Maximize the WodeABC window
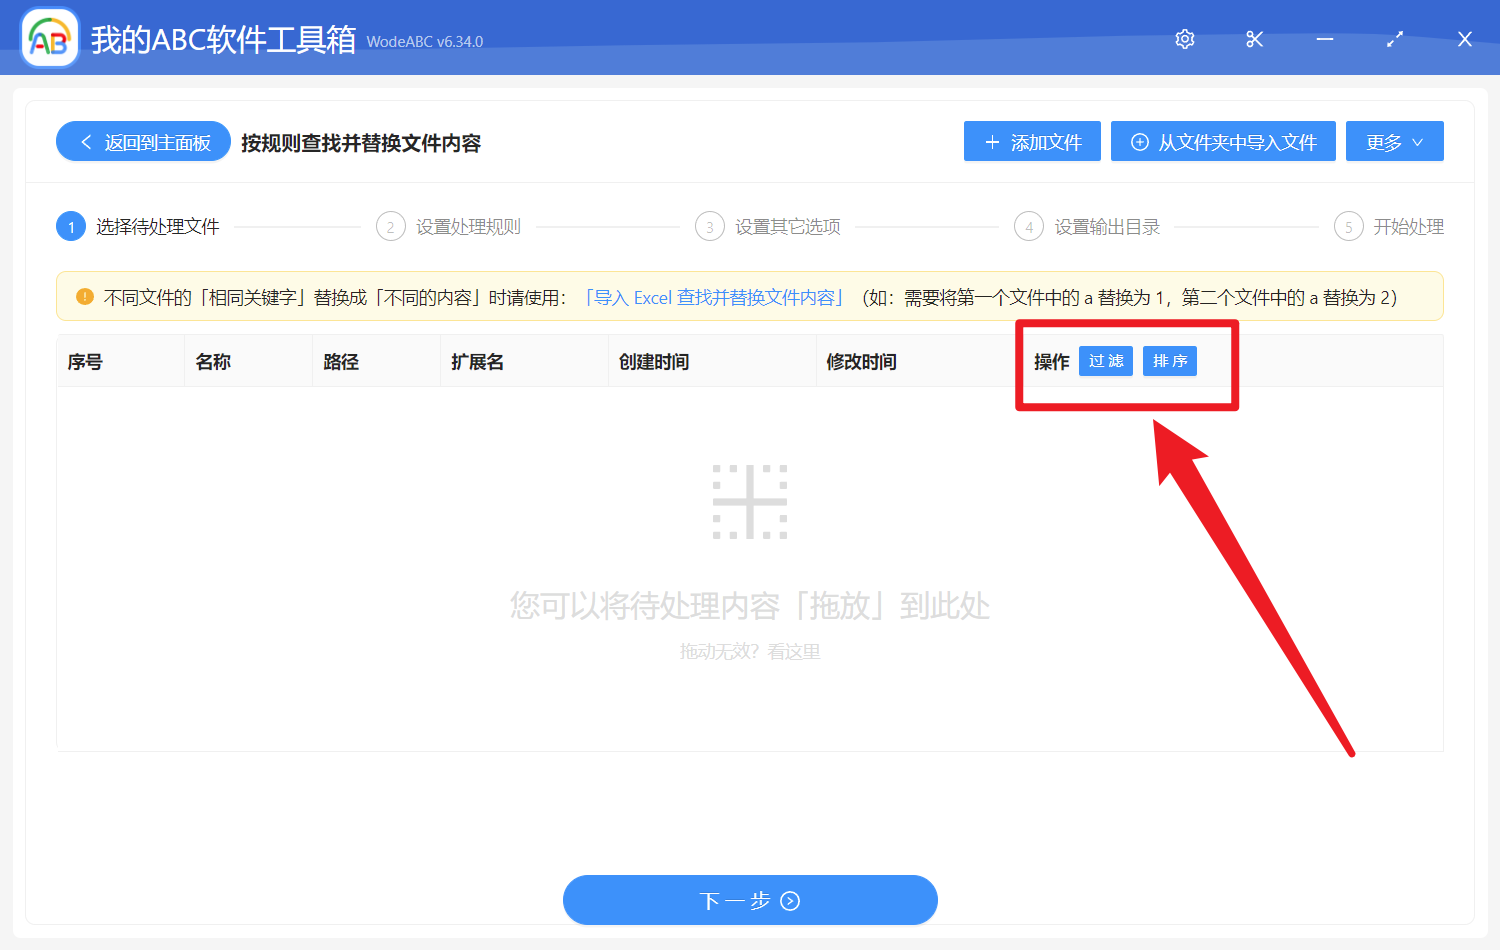 1395,39
